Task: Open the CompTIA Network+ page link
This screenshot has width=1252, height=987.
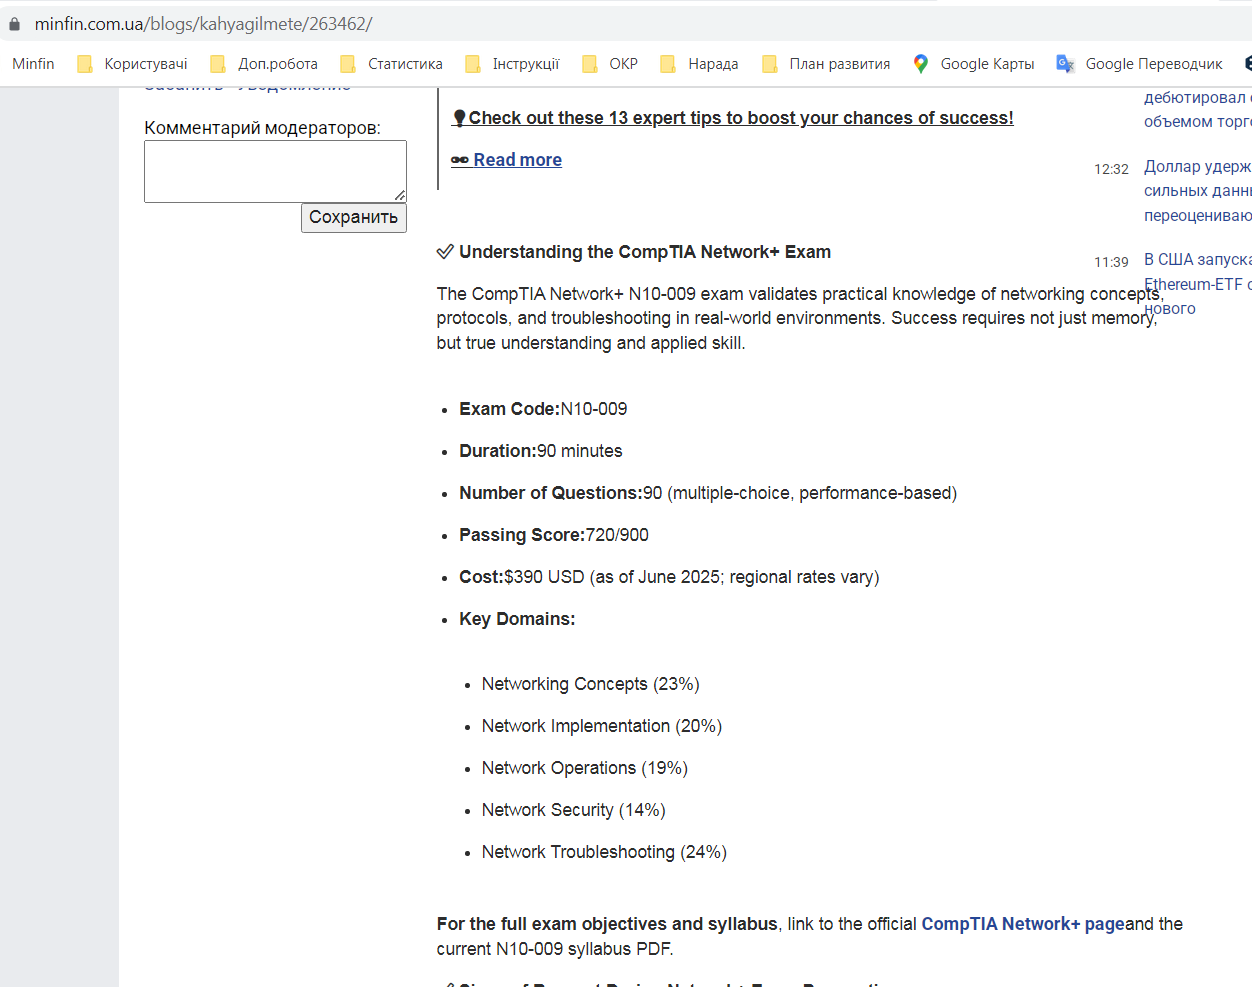Action: pyautogui.click(x=1023, y=924)
